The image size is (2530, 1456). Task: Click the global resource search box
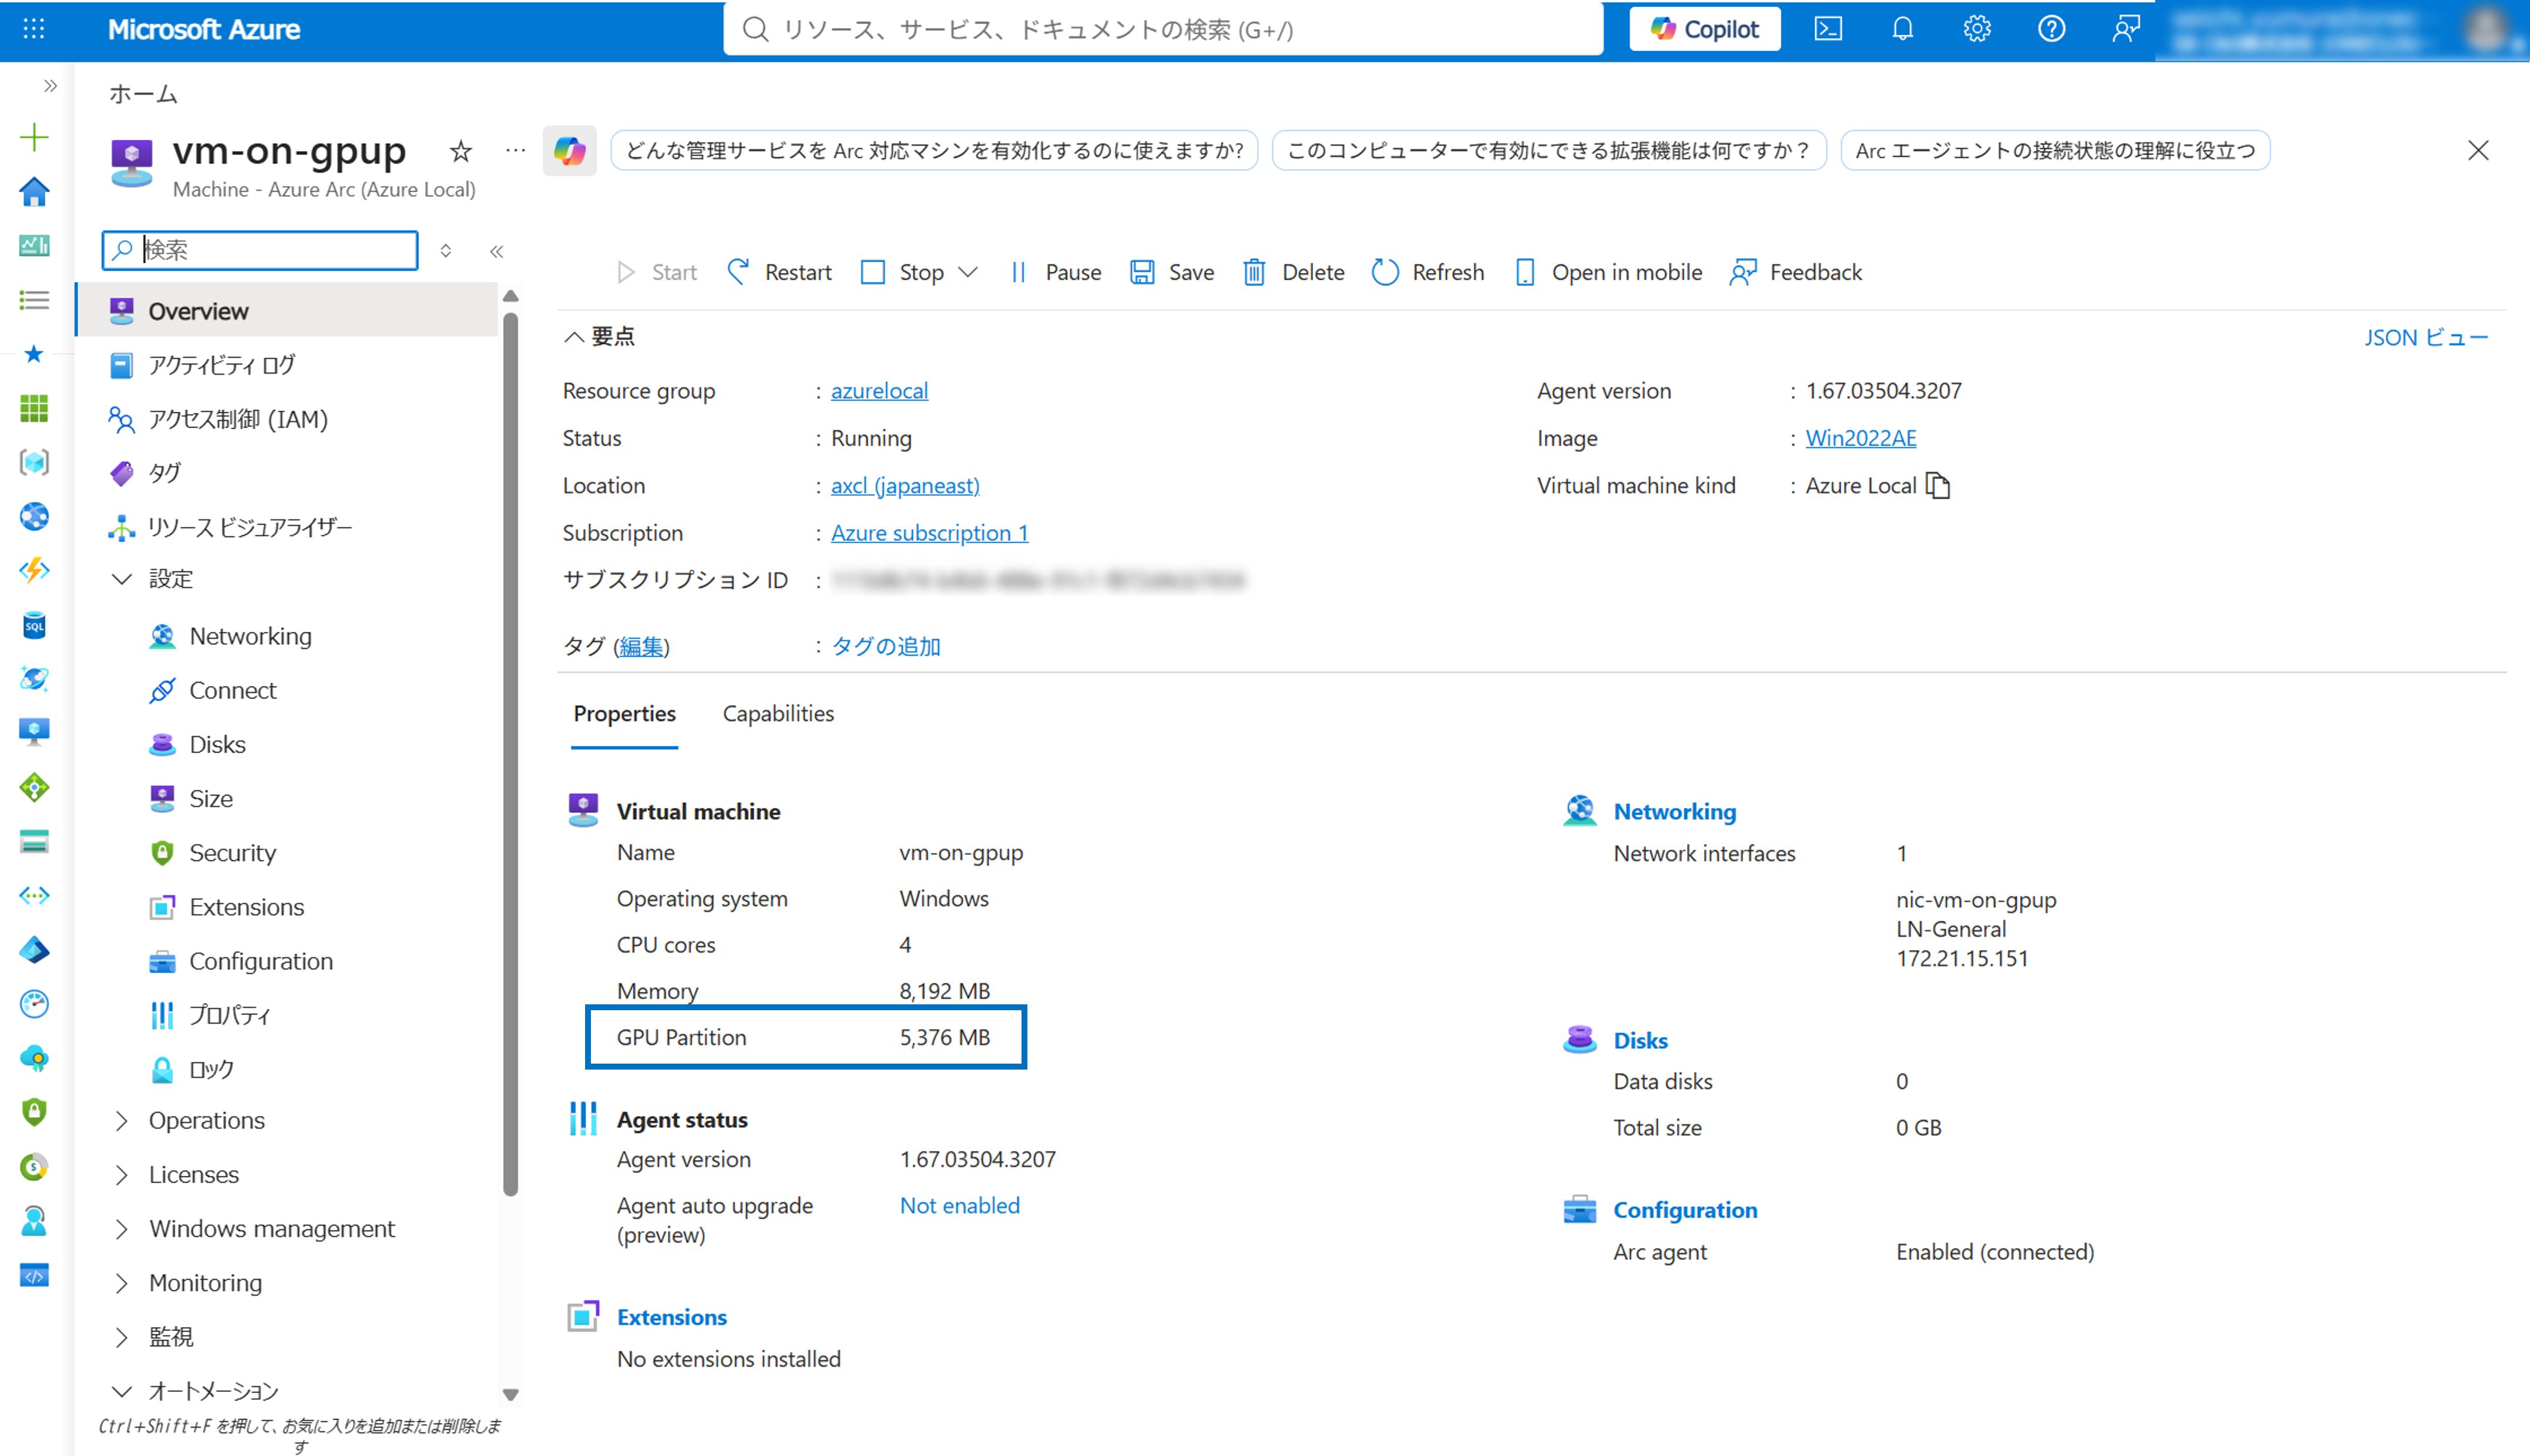click(x=1163, y=29)
